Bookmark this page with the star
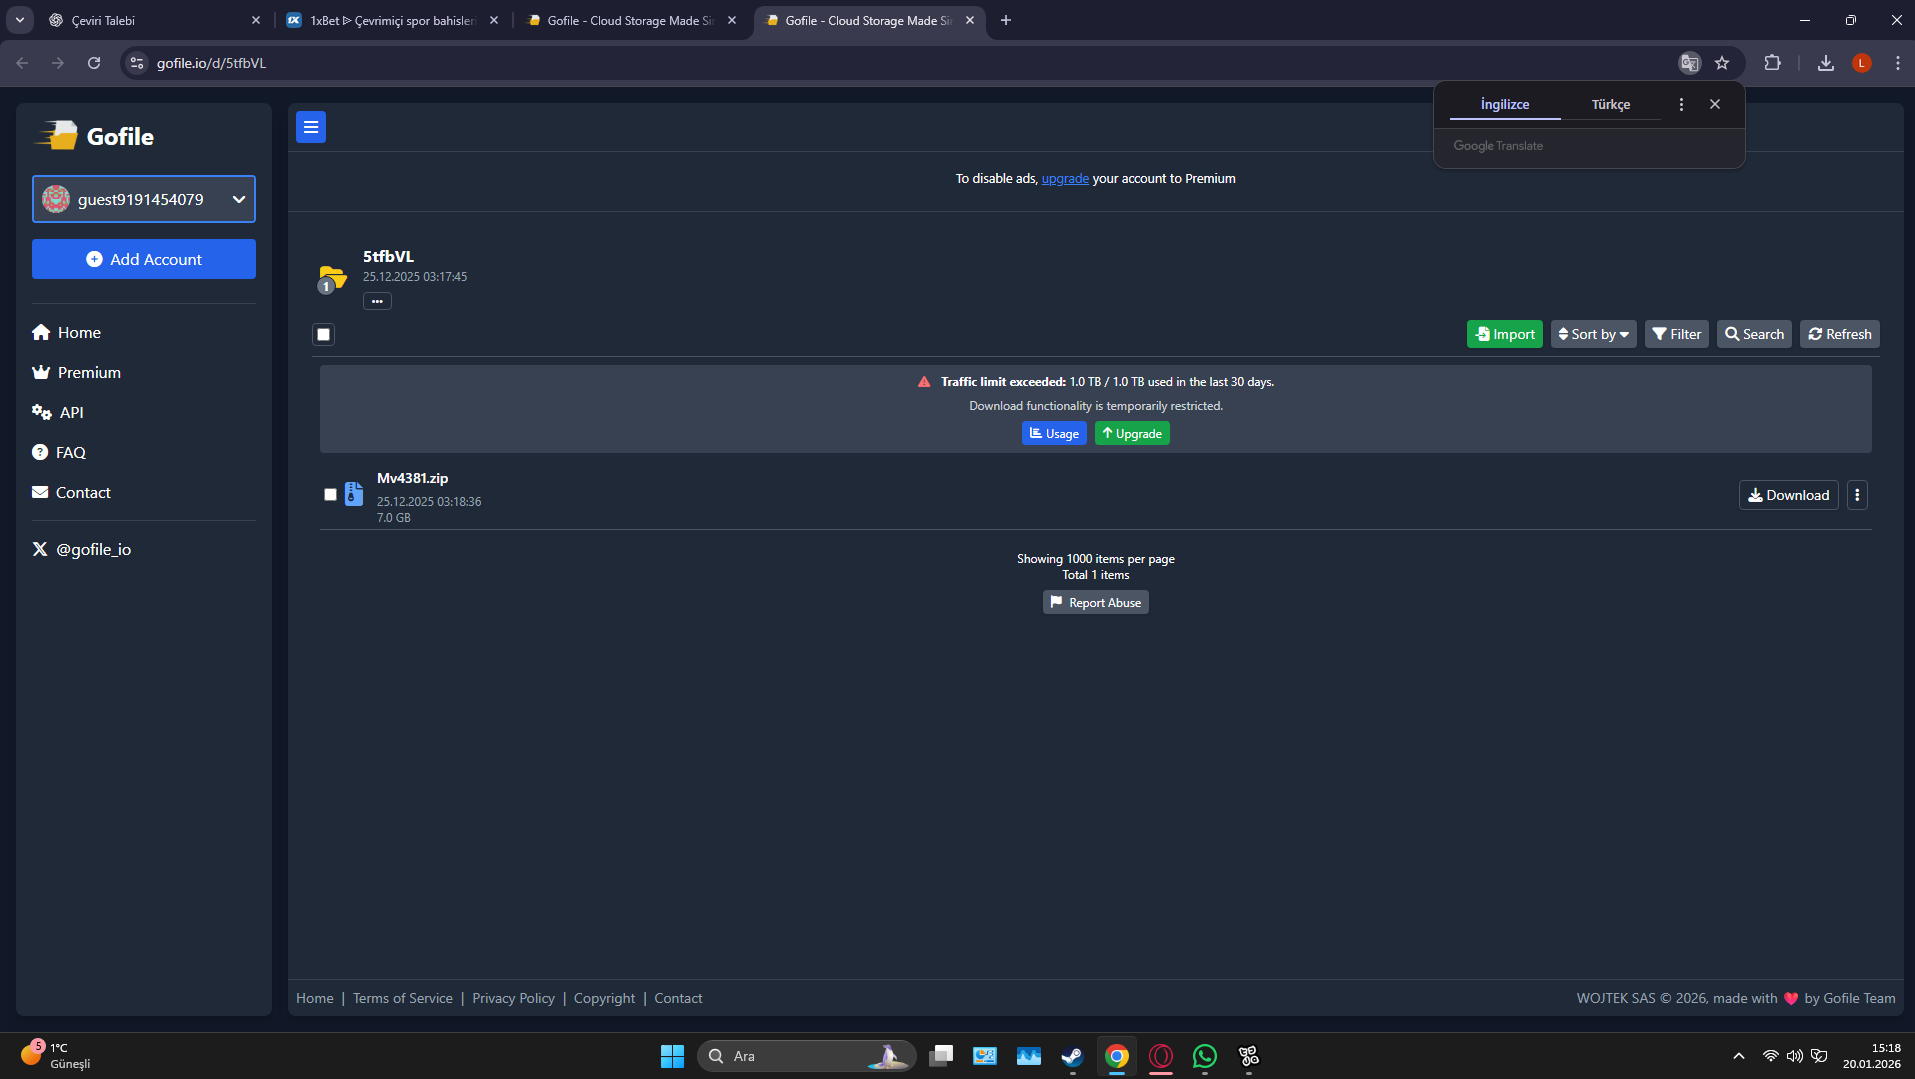The height and width of the screenshot is (1079, 1915). click(x=1722, y=63)
